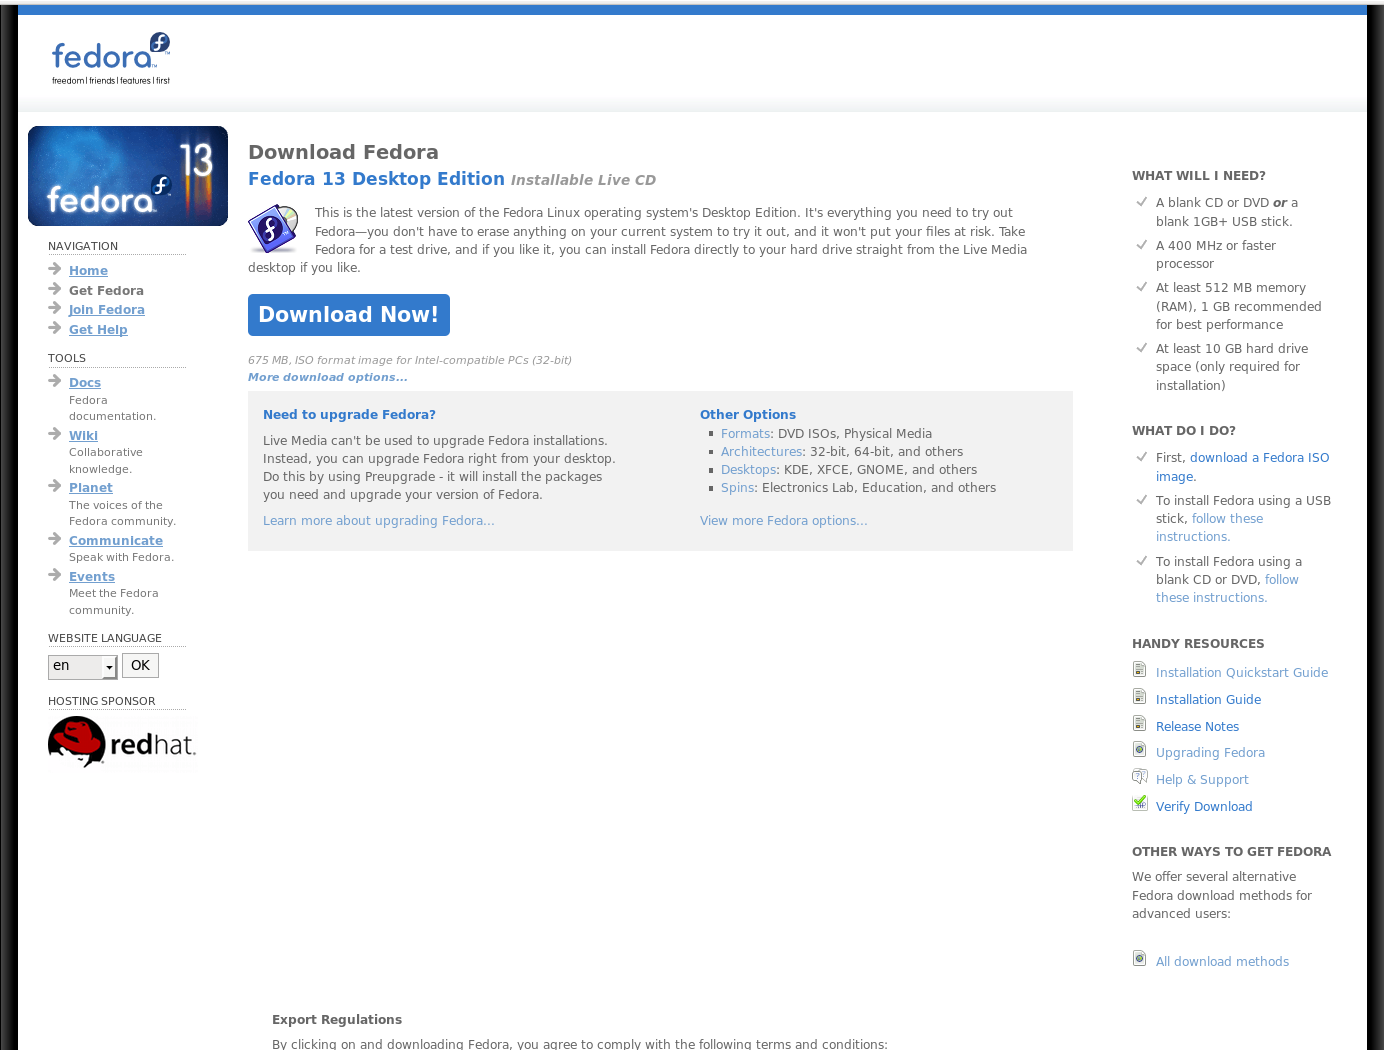Open the Architectures option link

pos(761,452)
